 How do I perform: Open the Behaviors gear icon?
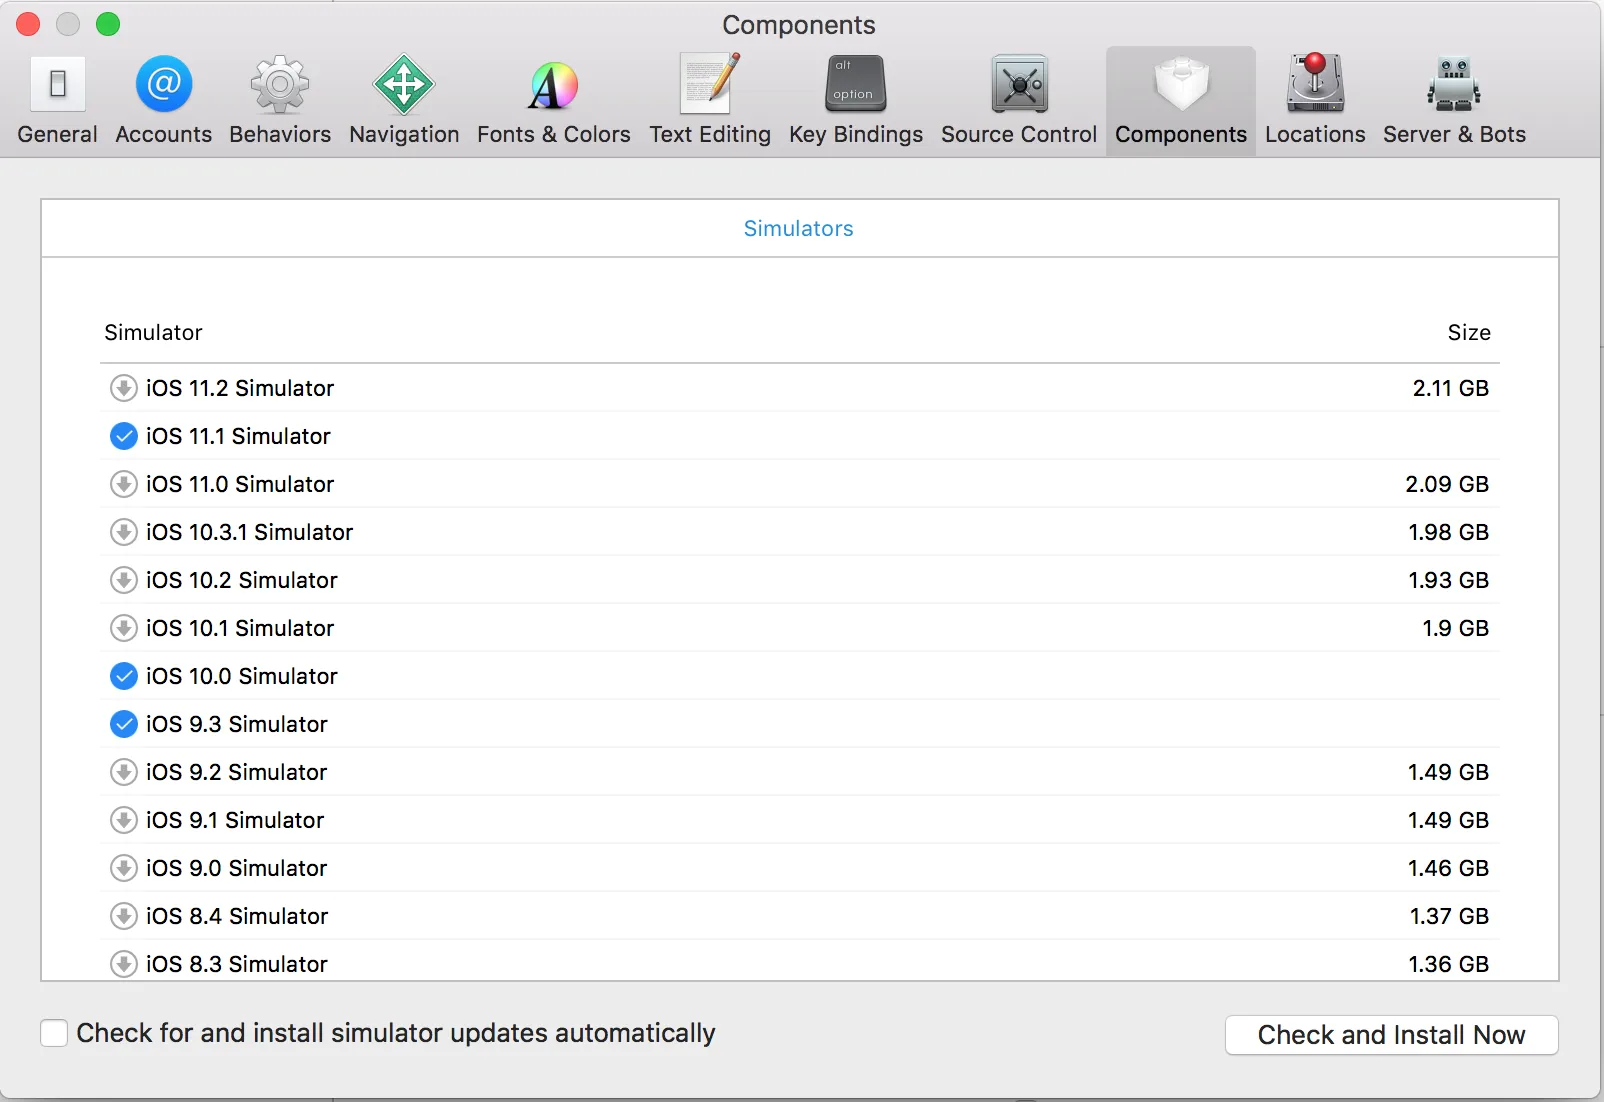click(280, 85)
